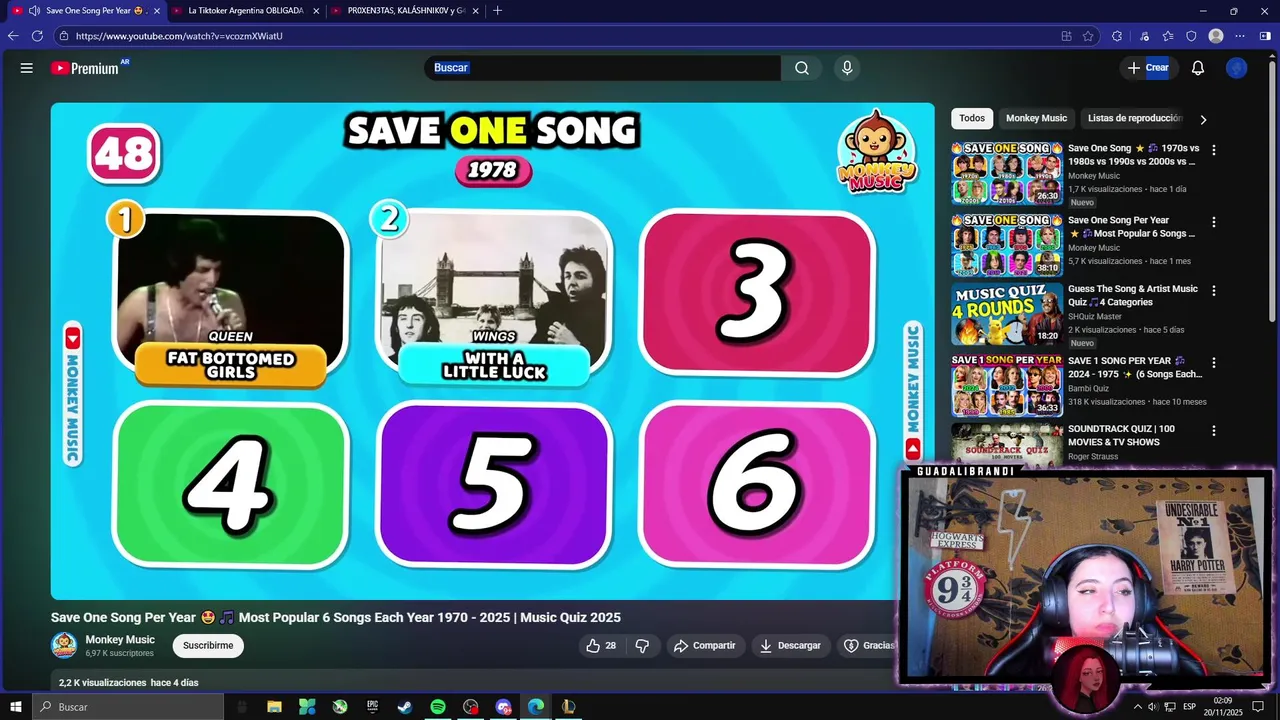The image size is (1280, 720).
Task: Open Spotify from the taskbar
Action: [438, 707]
